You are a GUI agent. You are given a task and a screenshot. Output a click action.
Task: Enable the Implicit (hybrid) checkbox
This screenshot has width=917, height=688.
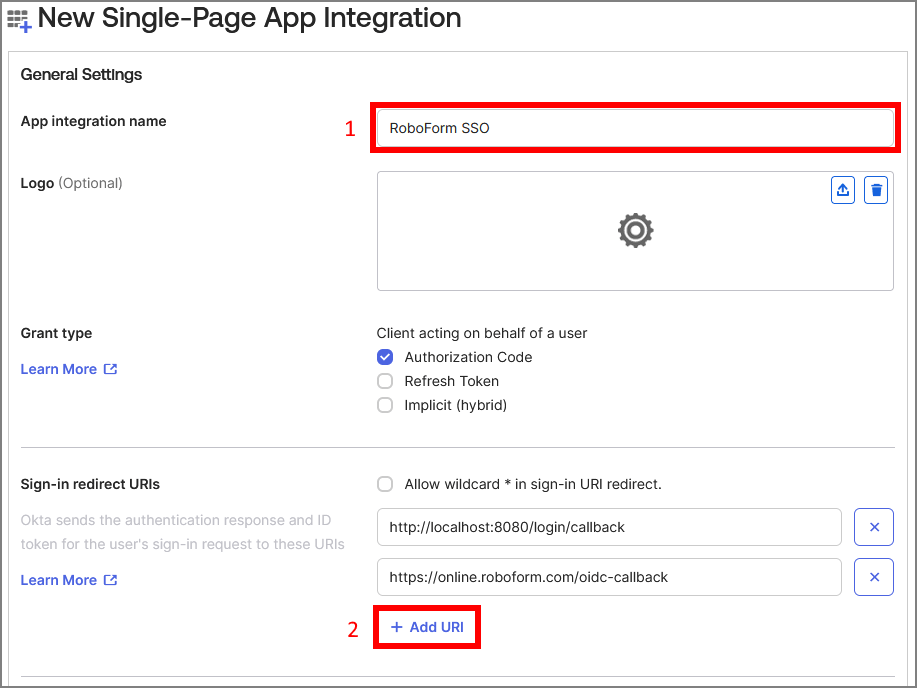pyautogui.click(x=385, y=405)
